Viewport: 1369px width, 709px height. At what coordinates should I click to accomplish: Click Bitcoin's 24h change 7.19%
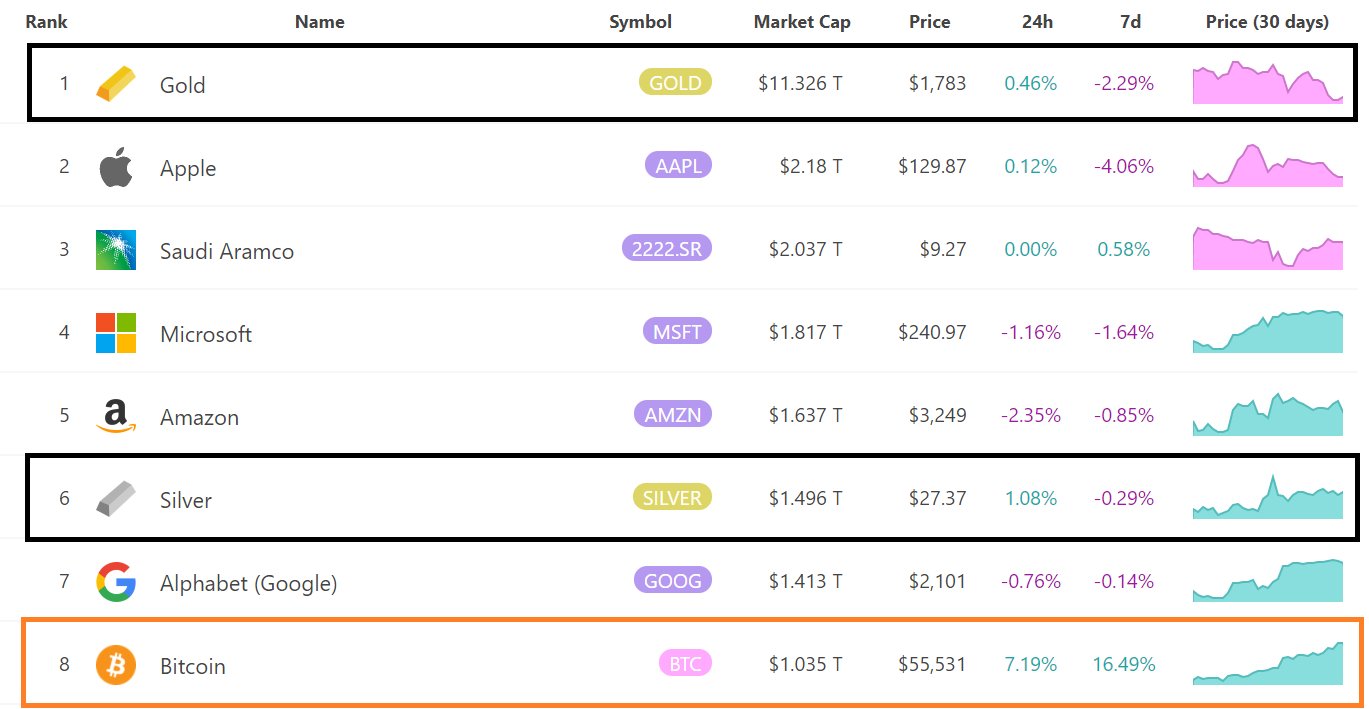pyautogui.click(x=1030, y=664)
